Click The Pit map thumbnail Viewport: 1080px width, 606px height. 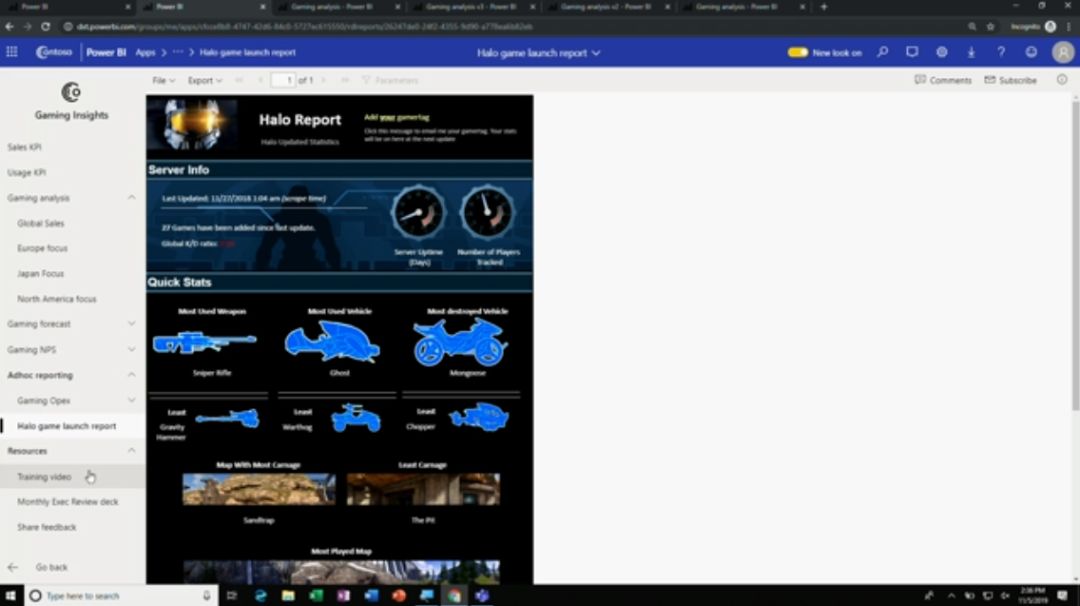[423, 489]
